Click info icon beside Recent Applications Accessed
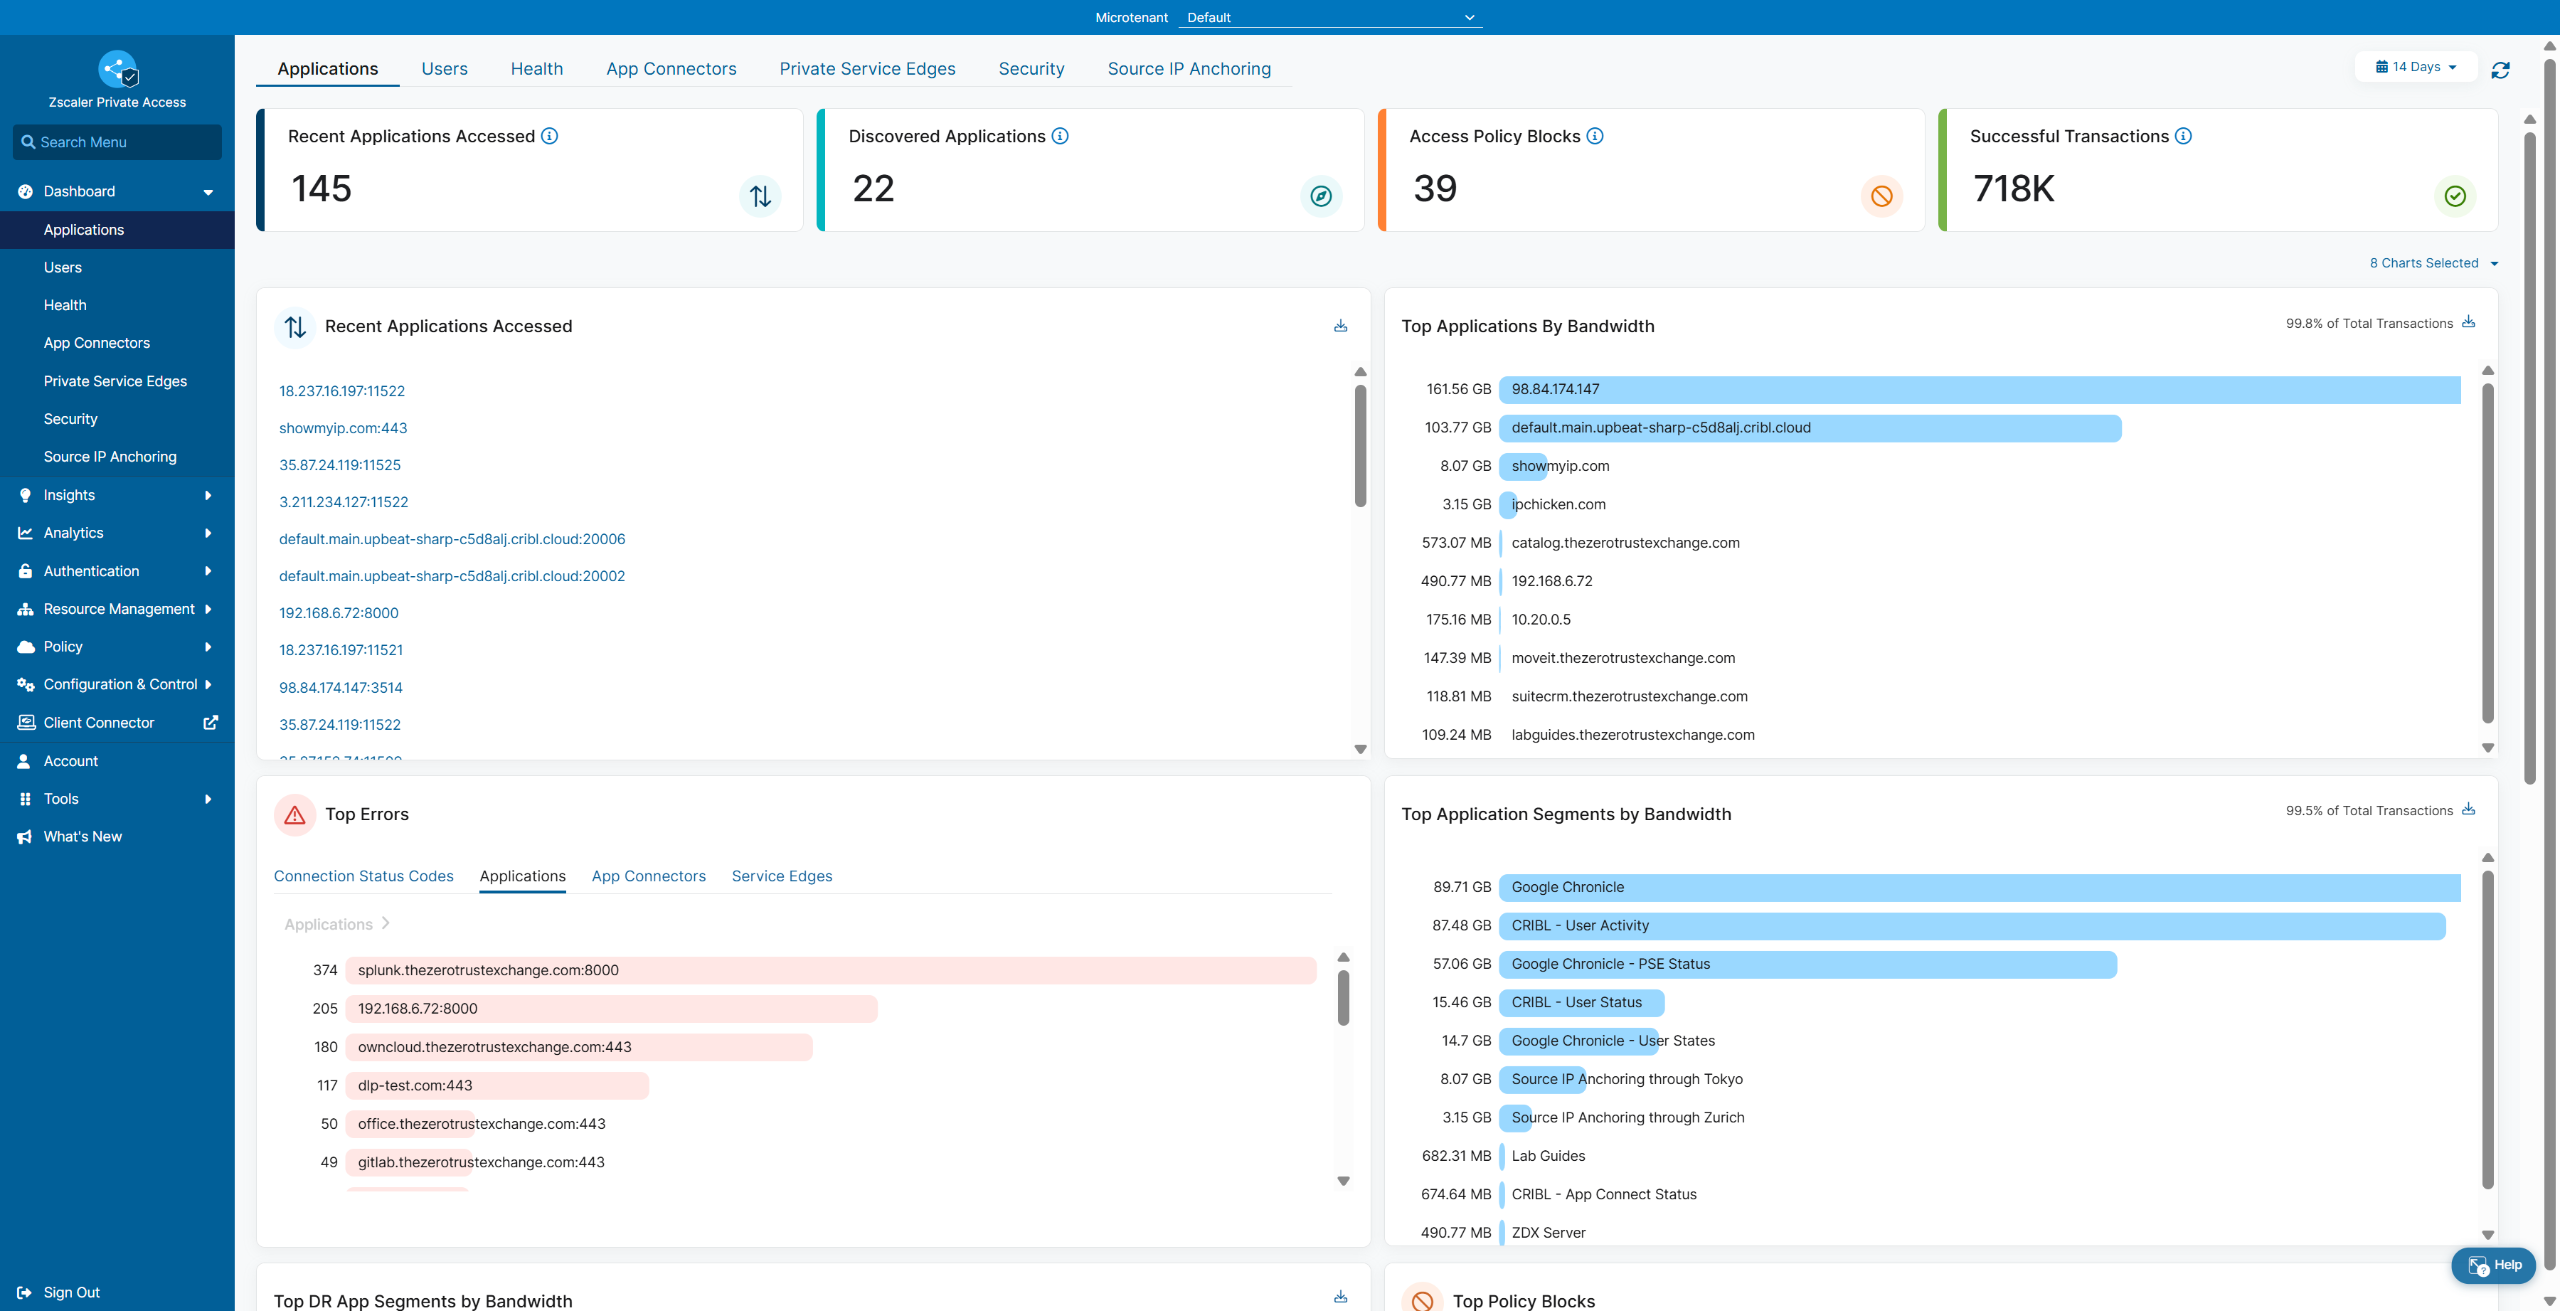This screenshot has height=1311, width=2560. coord(549,136)
